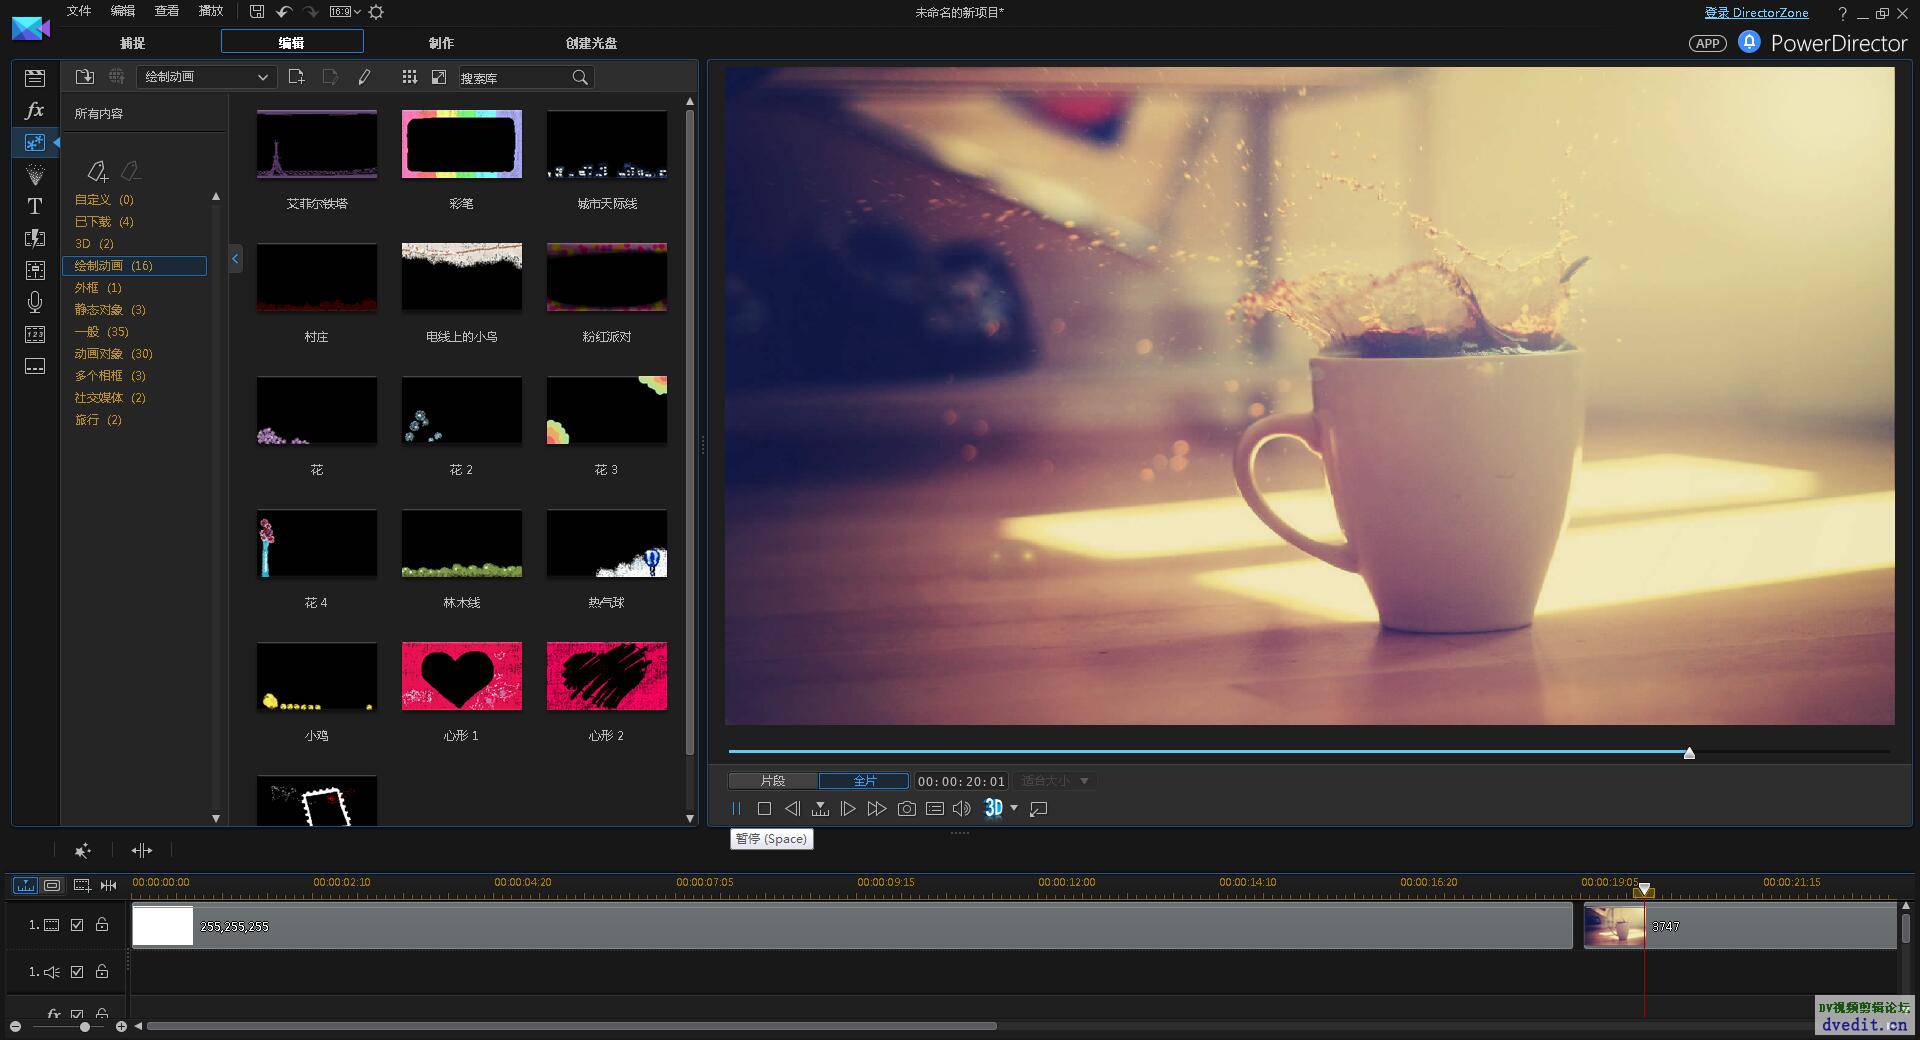Click the preview seek bar handle
Screen dimensions: 1920x1040
point(1689,753)
